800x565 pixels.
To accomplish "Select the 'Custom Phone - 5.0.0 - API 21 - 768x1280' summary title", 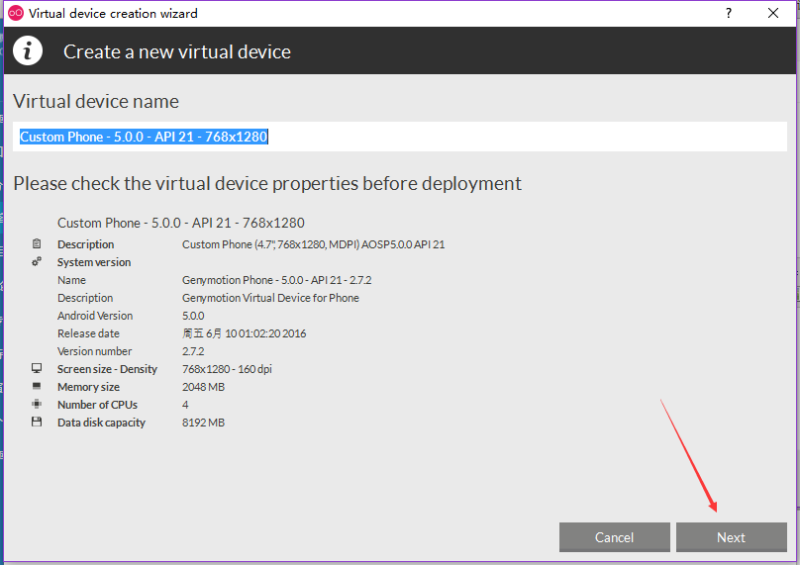I will (181, 223).
